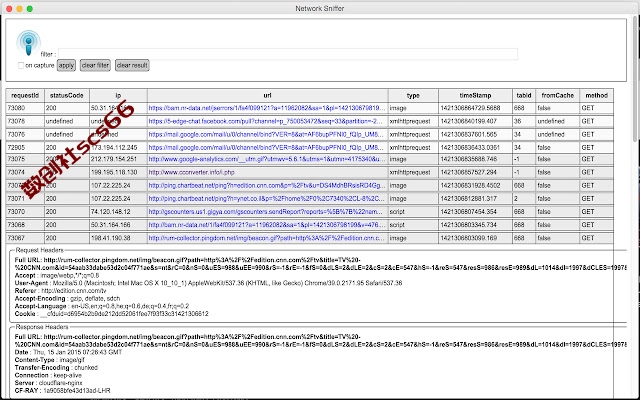Select the xmlhttprequest type cell in row 73074

coord(413,172)
